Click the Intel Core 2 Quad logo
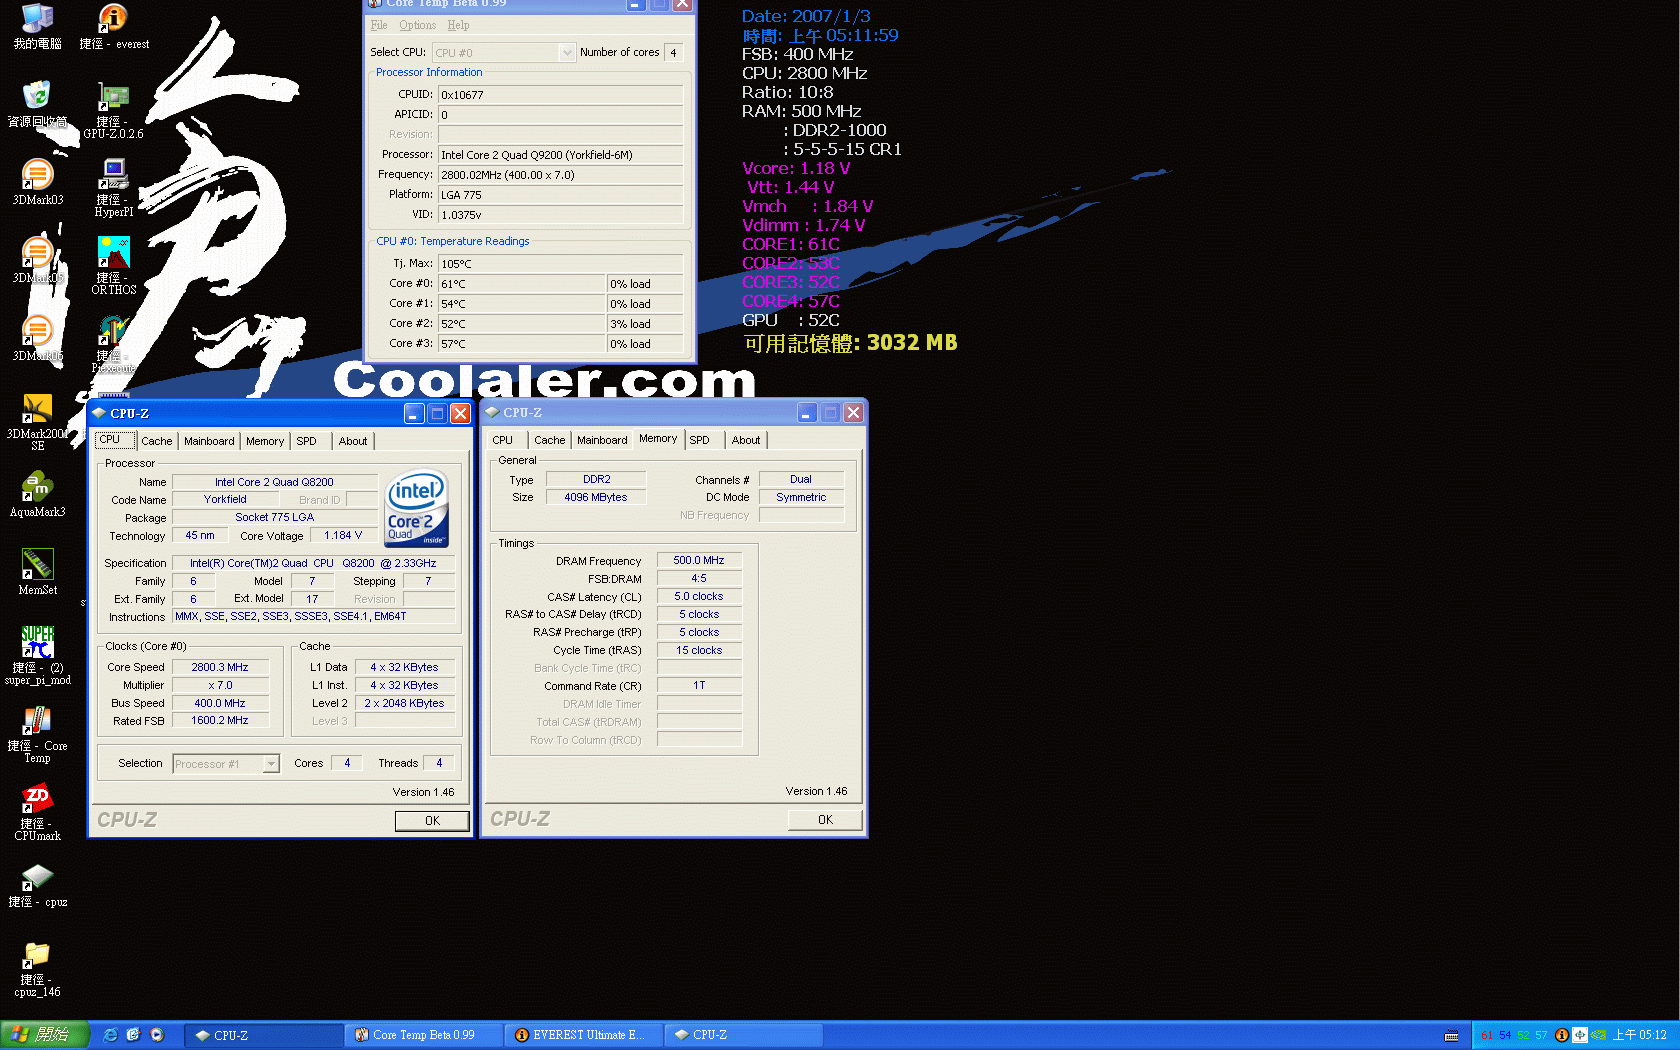Viewport: 1680px width, 1050px height. pos(416,509)
